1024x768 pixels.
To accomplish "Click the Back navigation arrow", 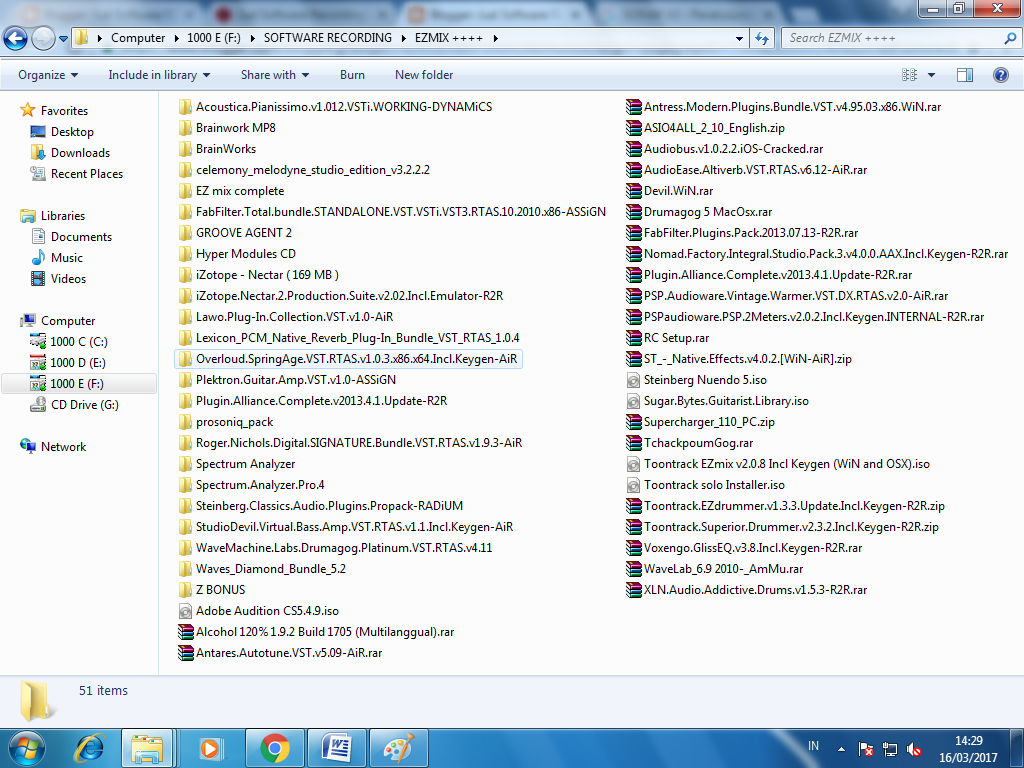I will click(x=16, y=39).
